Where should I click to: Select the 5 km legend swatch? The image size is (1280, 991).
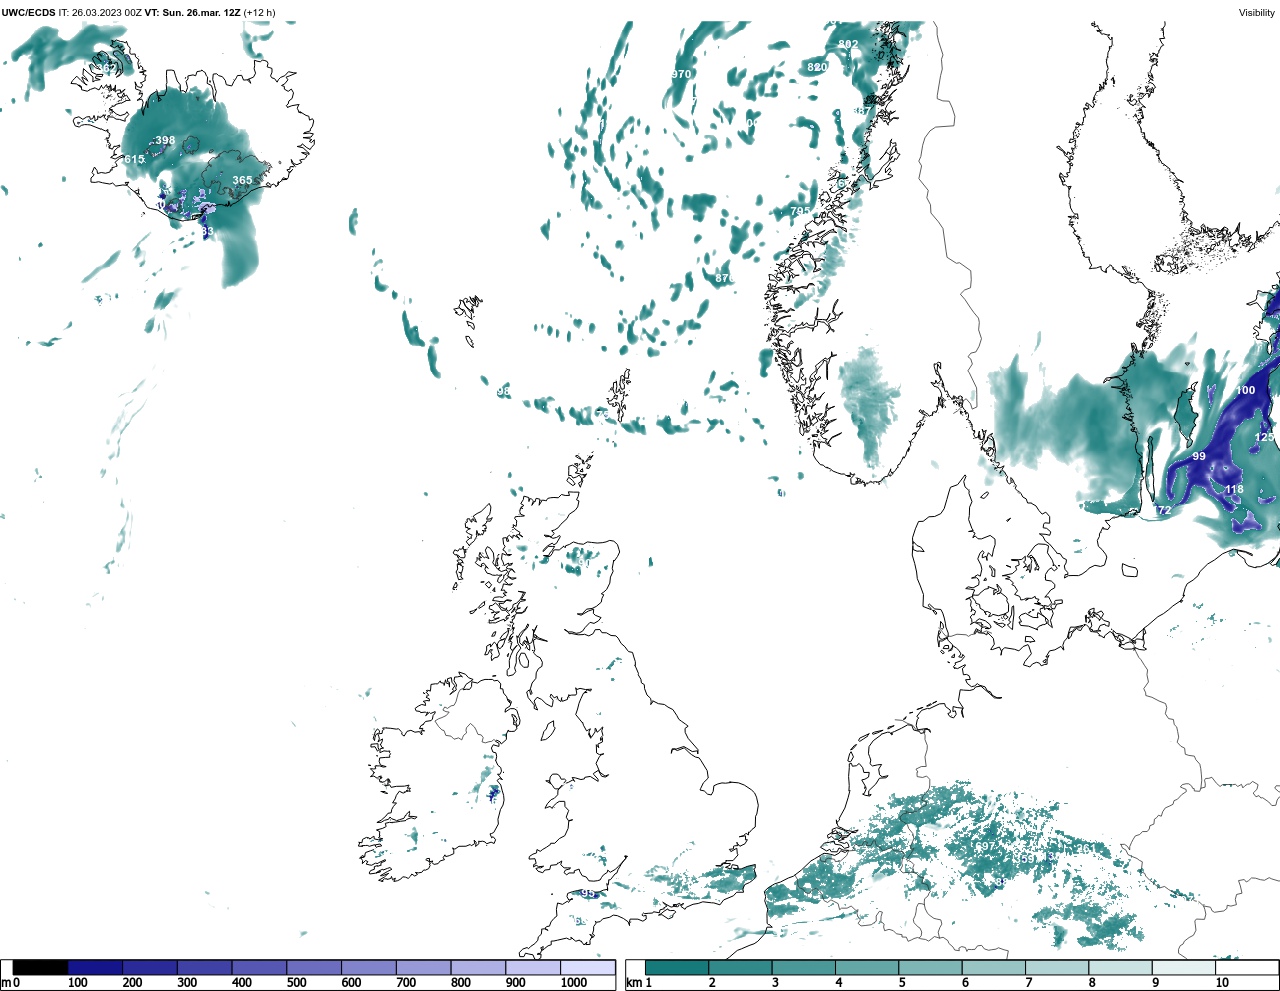point(930,968)
